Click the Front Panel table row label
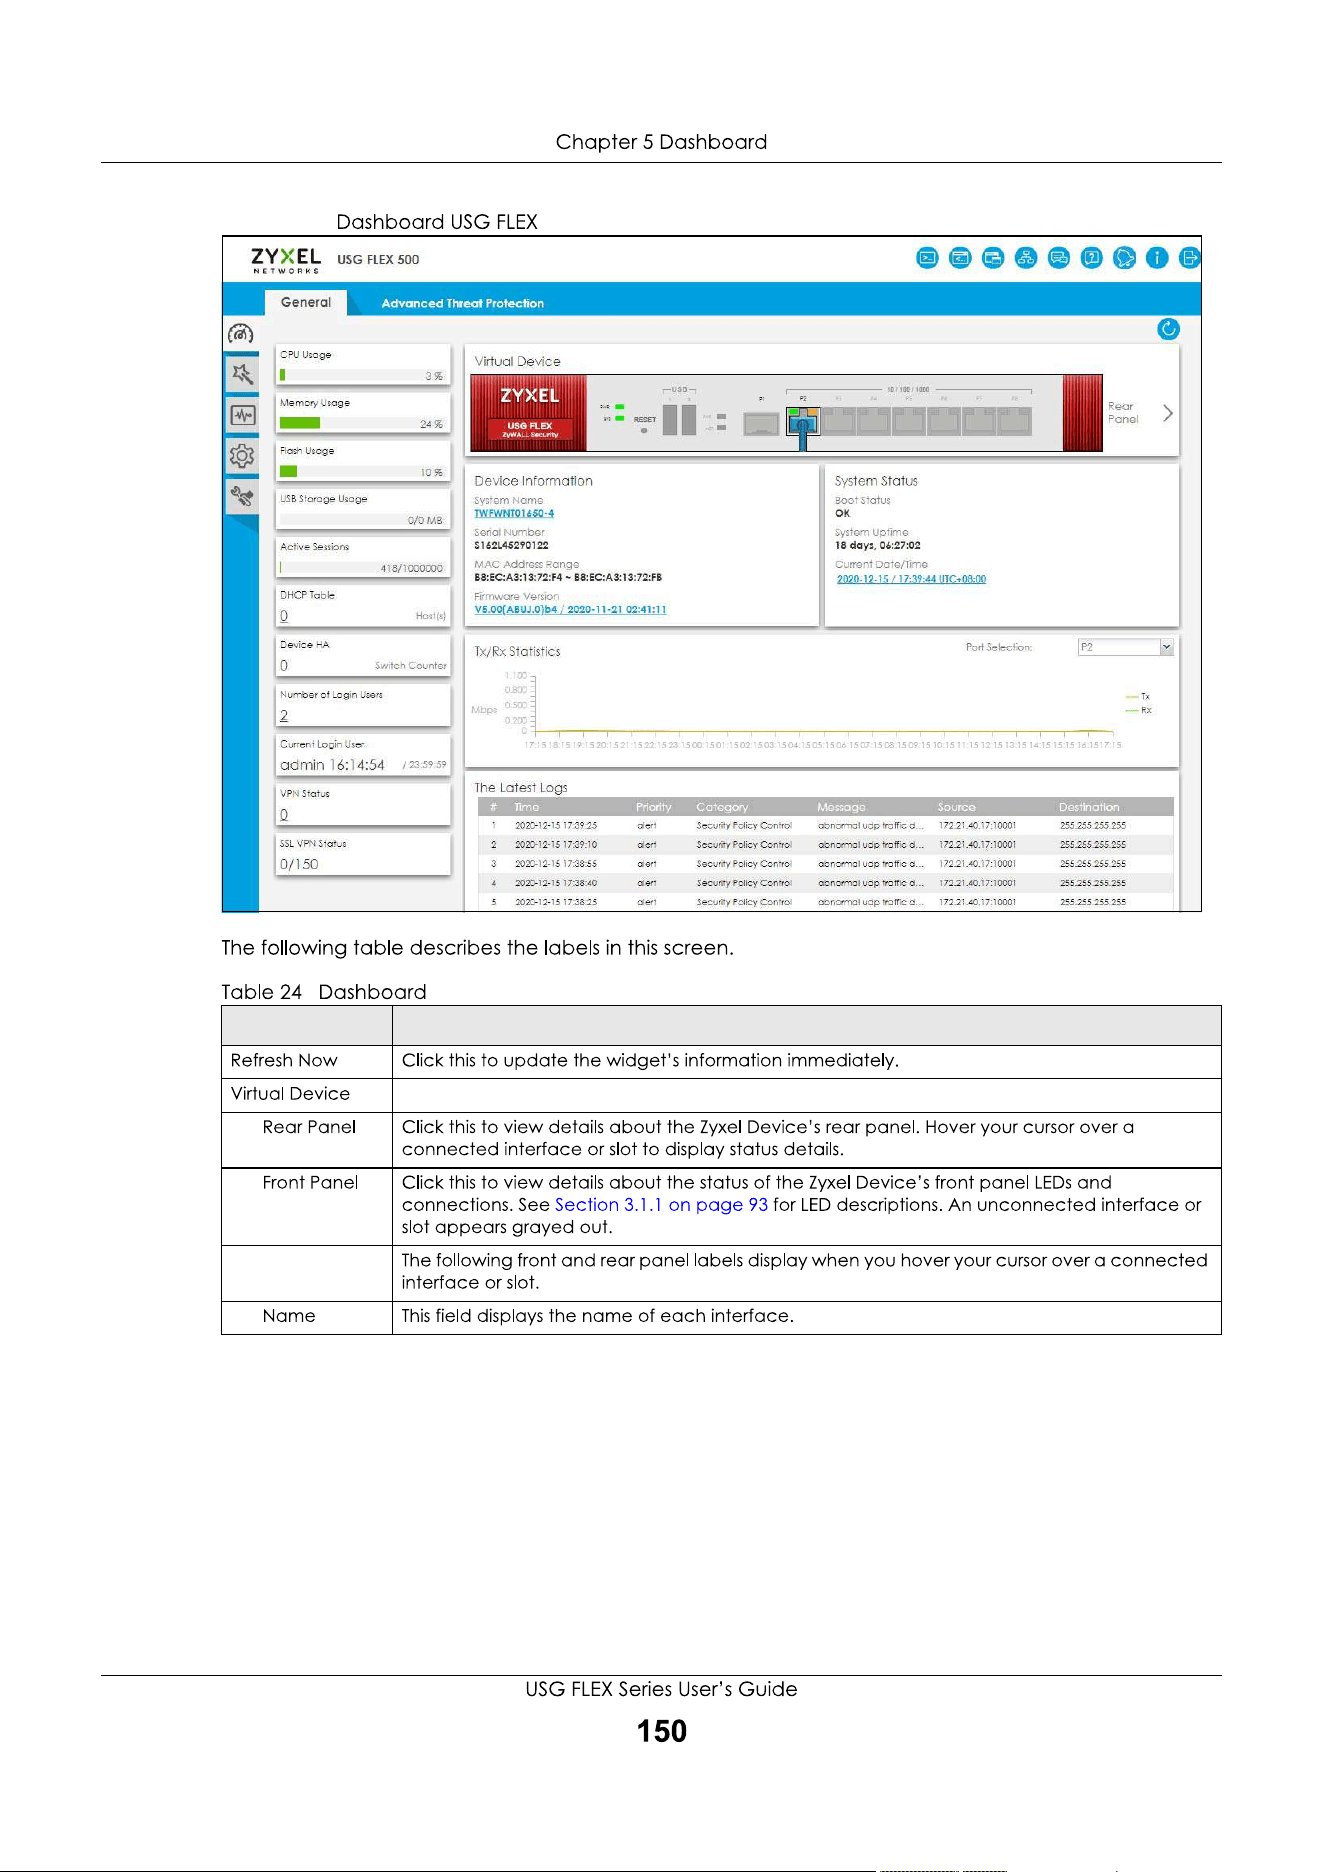Viewport: 1324px width, 1872px height. click(310, 1183)
